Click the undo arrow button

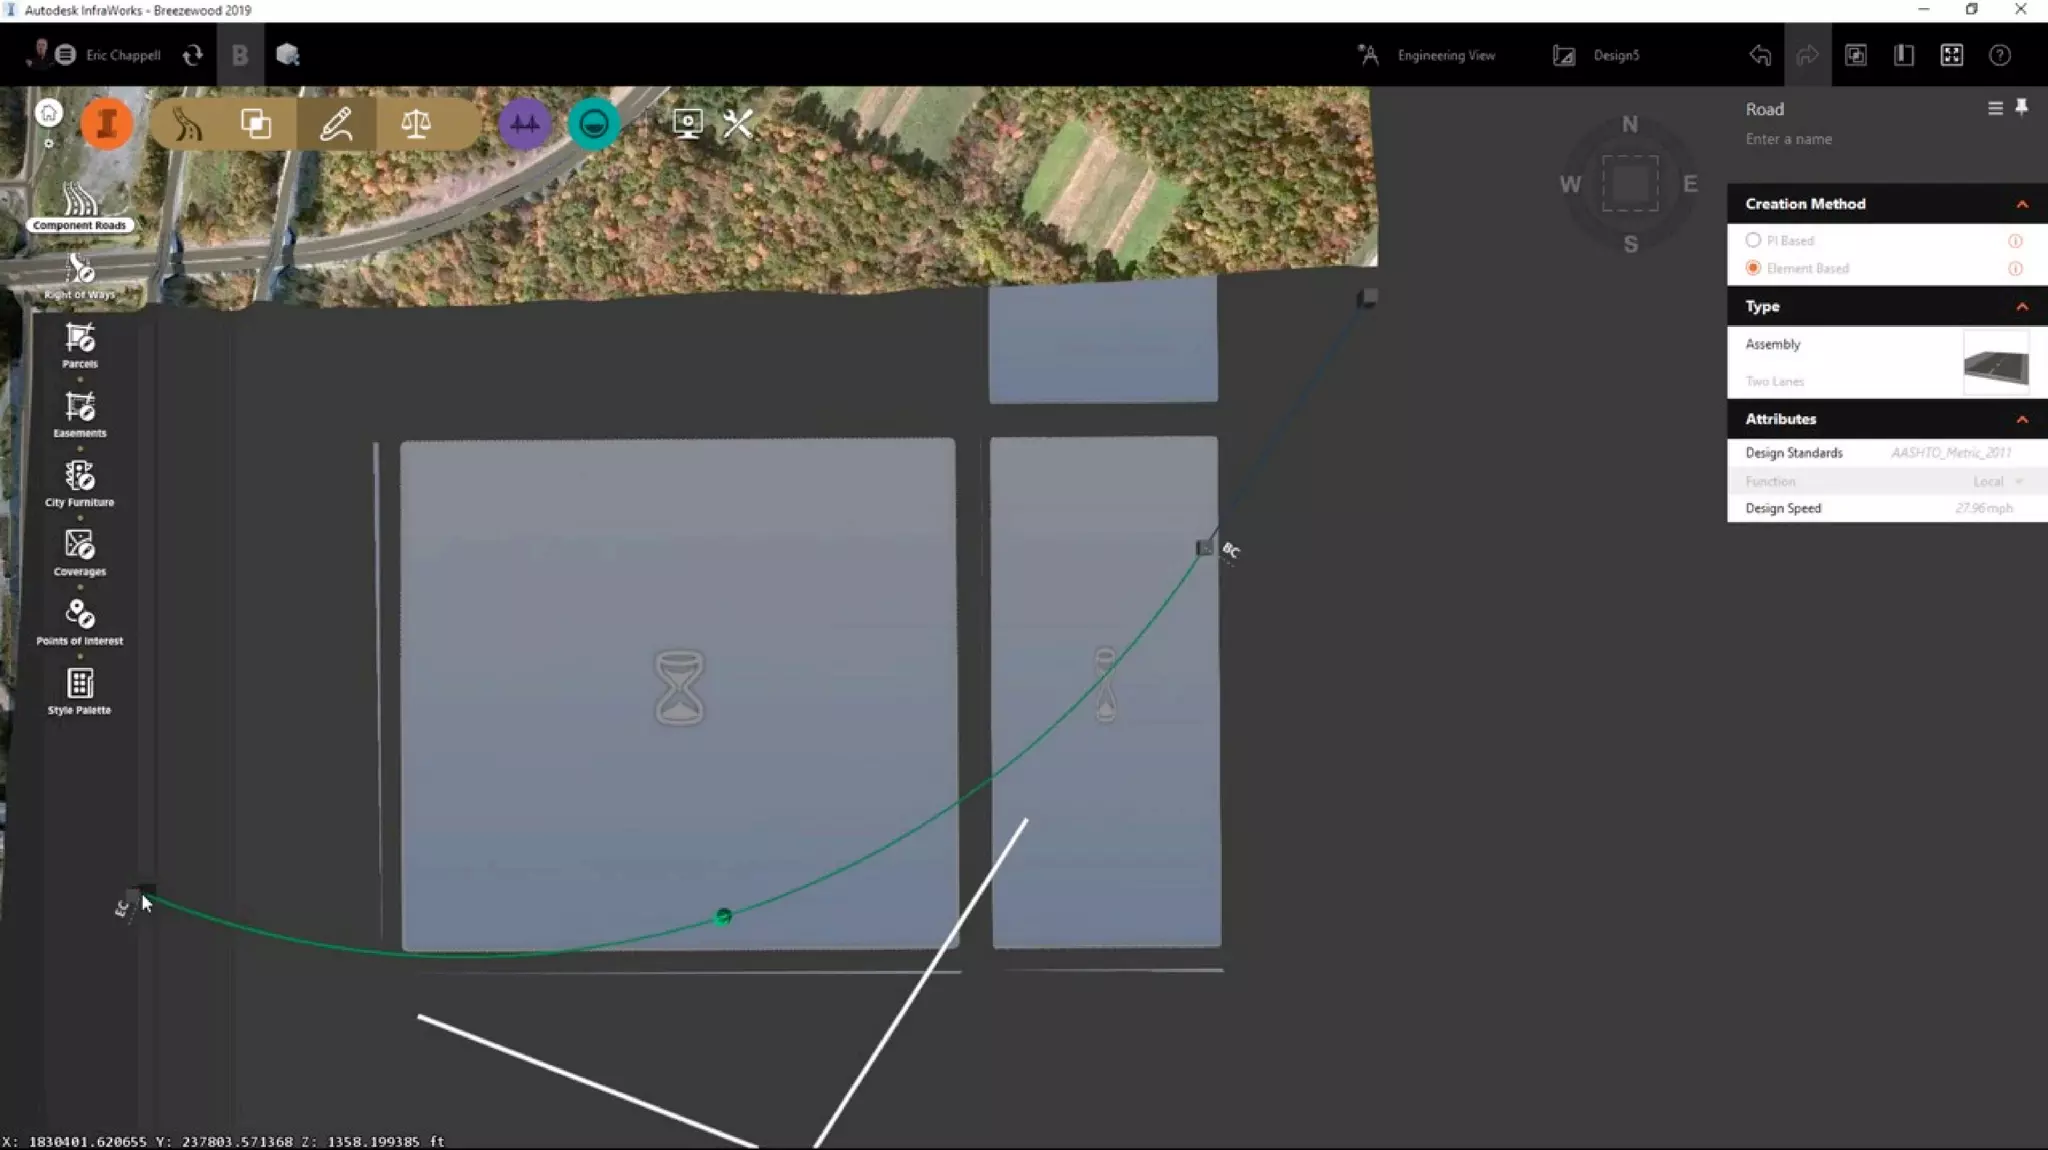click(1760, 56)
